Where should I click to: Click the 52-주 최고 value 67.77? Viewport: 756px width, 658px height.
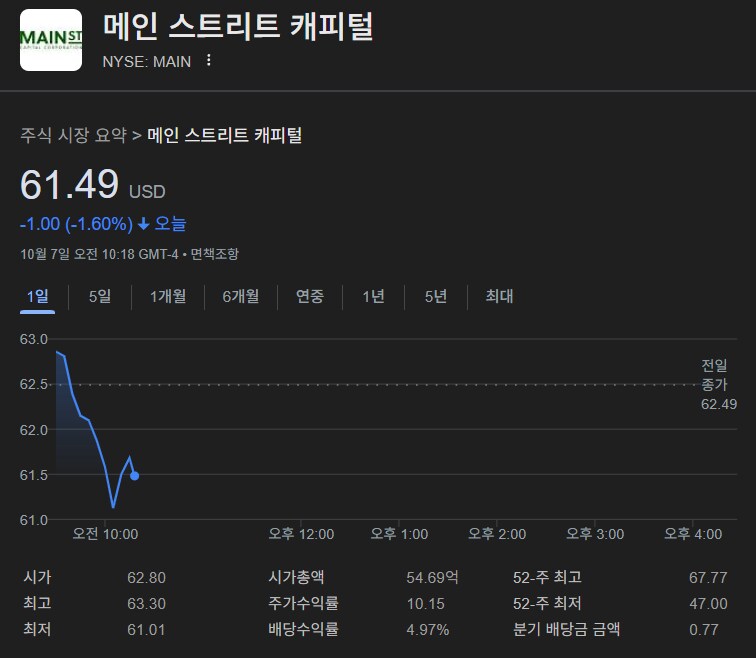(x=708, y=577)
